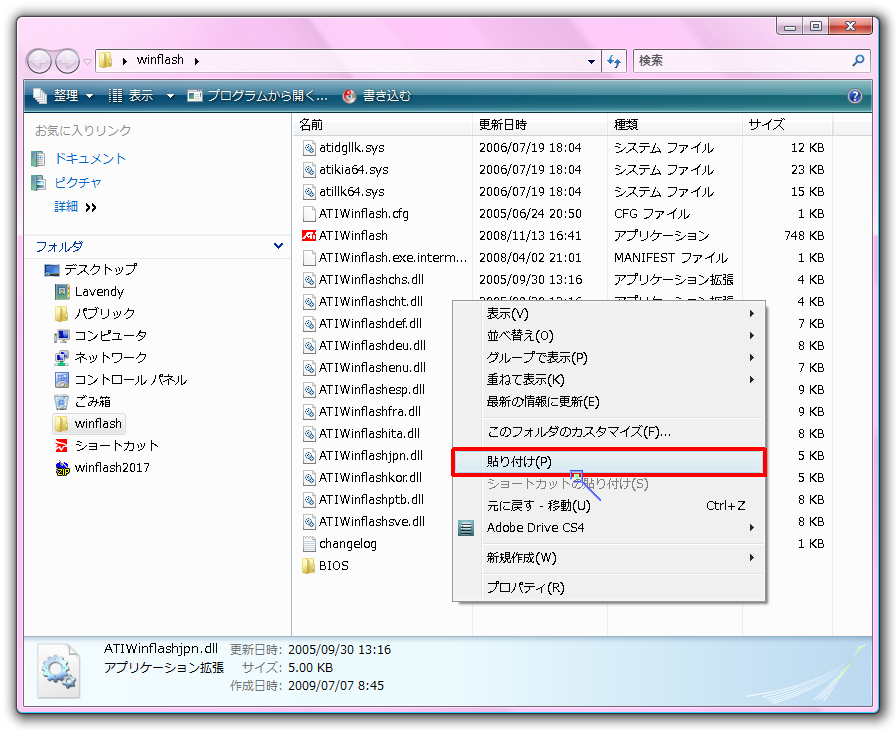
Task: Open the ピクチャ favorite link
Action: pyautogui.click(x=78, y=182)
